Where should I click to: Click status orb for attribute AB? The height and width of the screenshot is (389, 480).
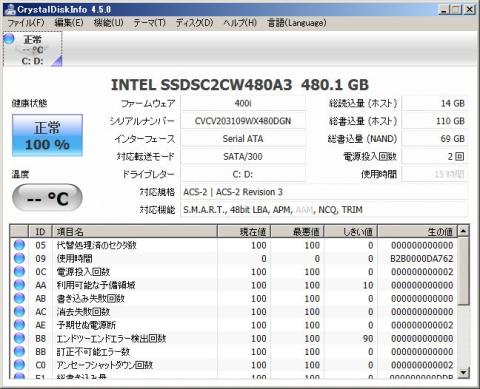click(x=19, y=298)
